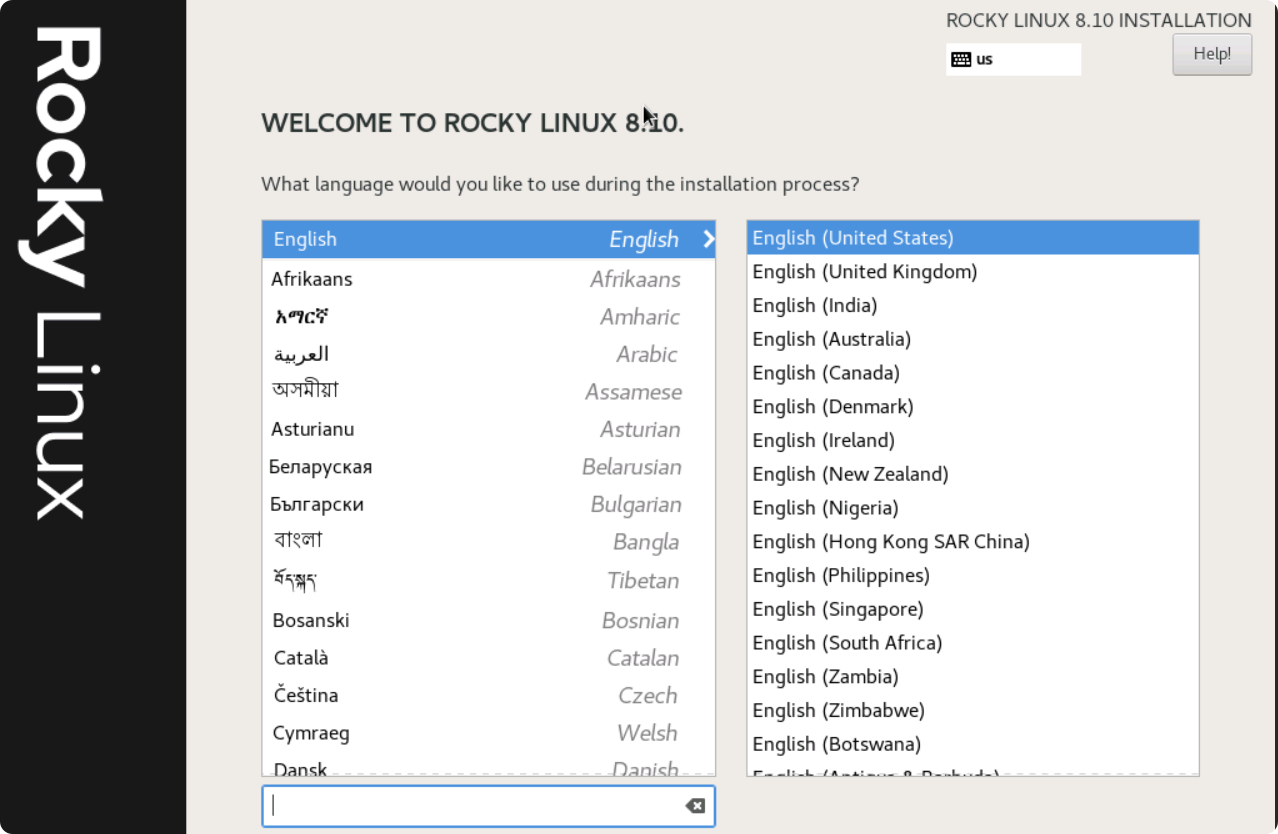Select English (Ireland) locale
Viewport: 1278px width, 834px height.
pos(973,440)
